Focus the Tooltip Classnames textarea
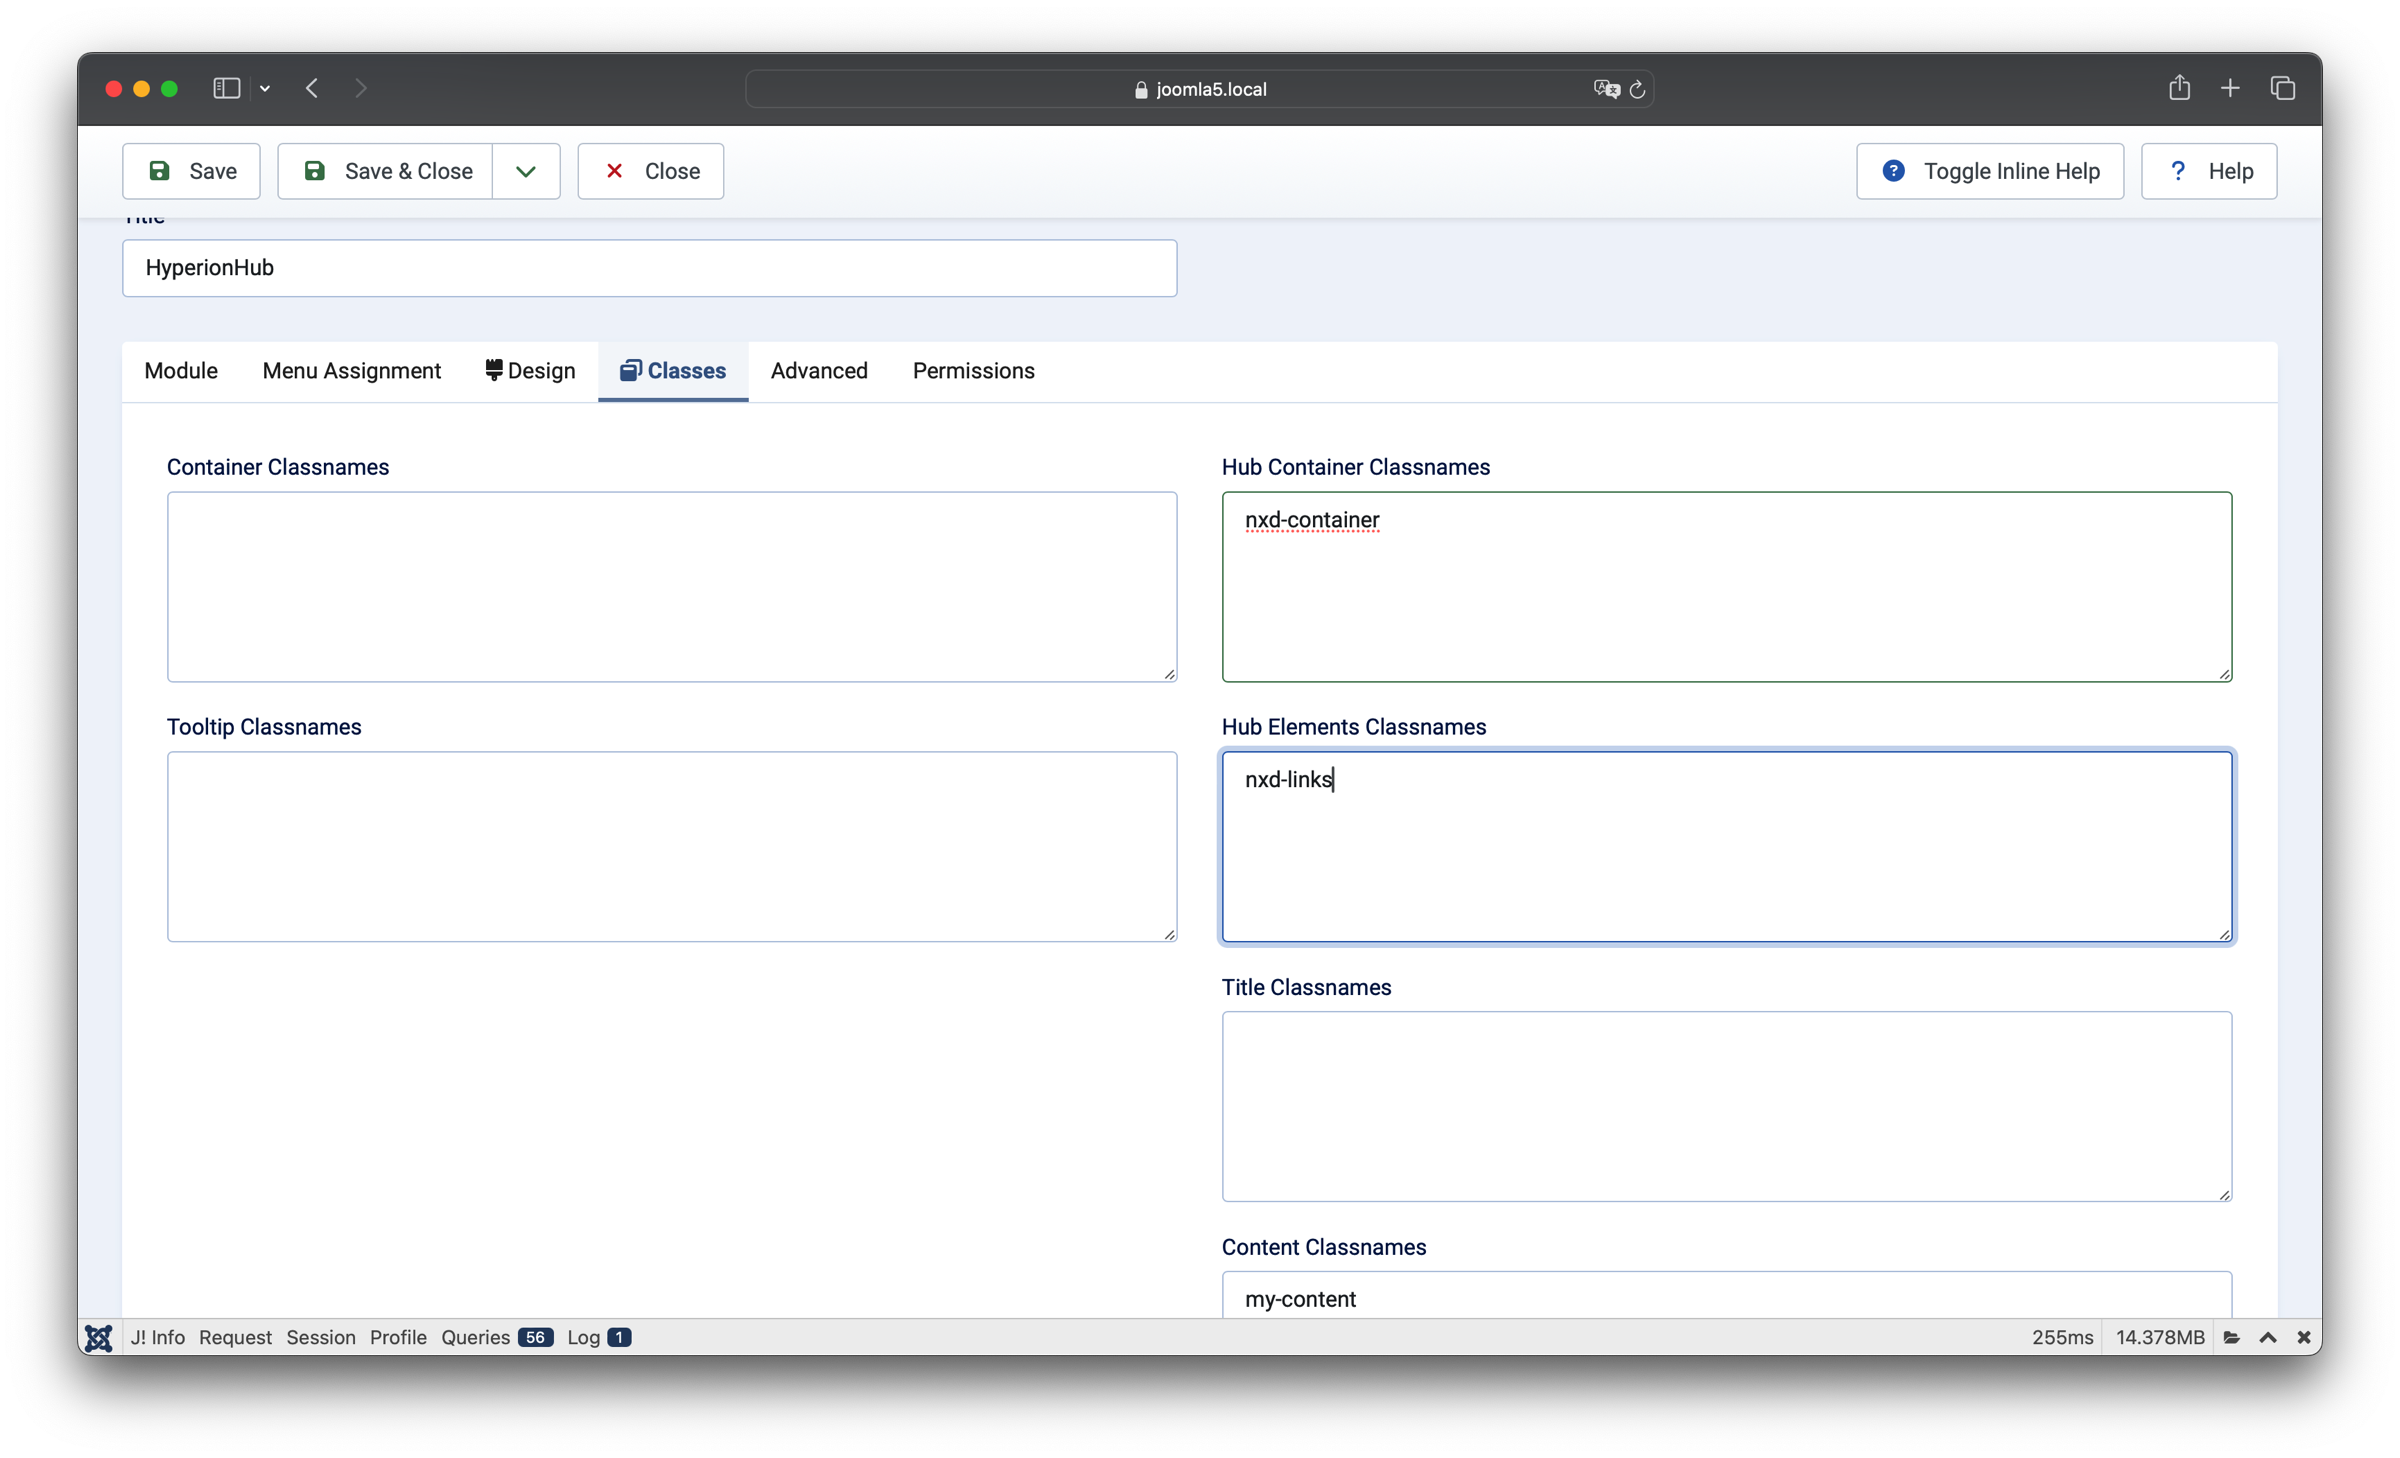This screenshot has width=2400, height=1458. 672,847
